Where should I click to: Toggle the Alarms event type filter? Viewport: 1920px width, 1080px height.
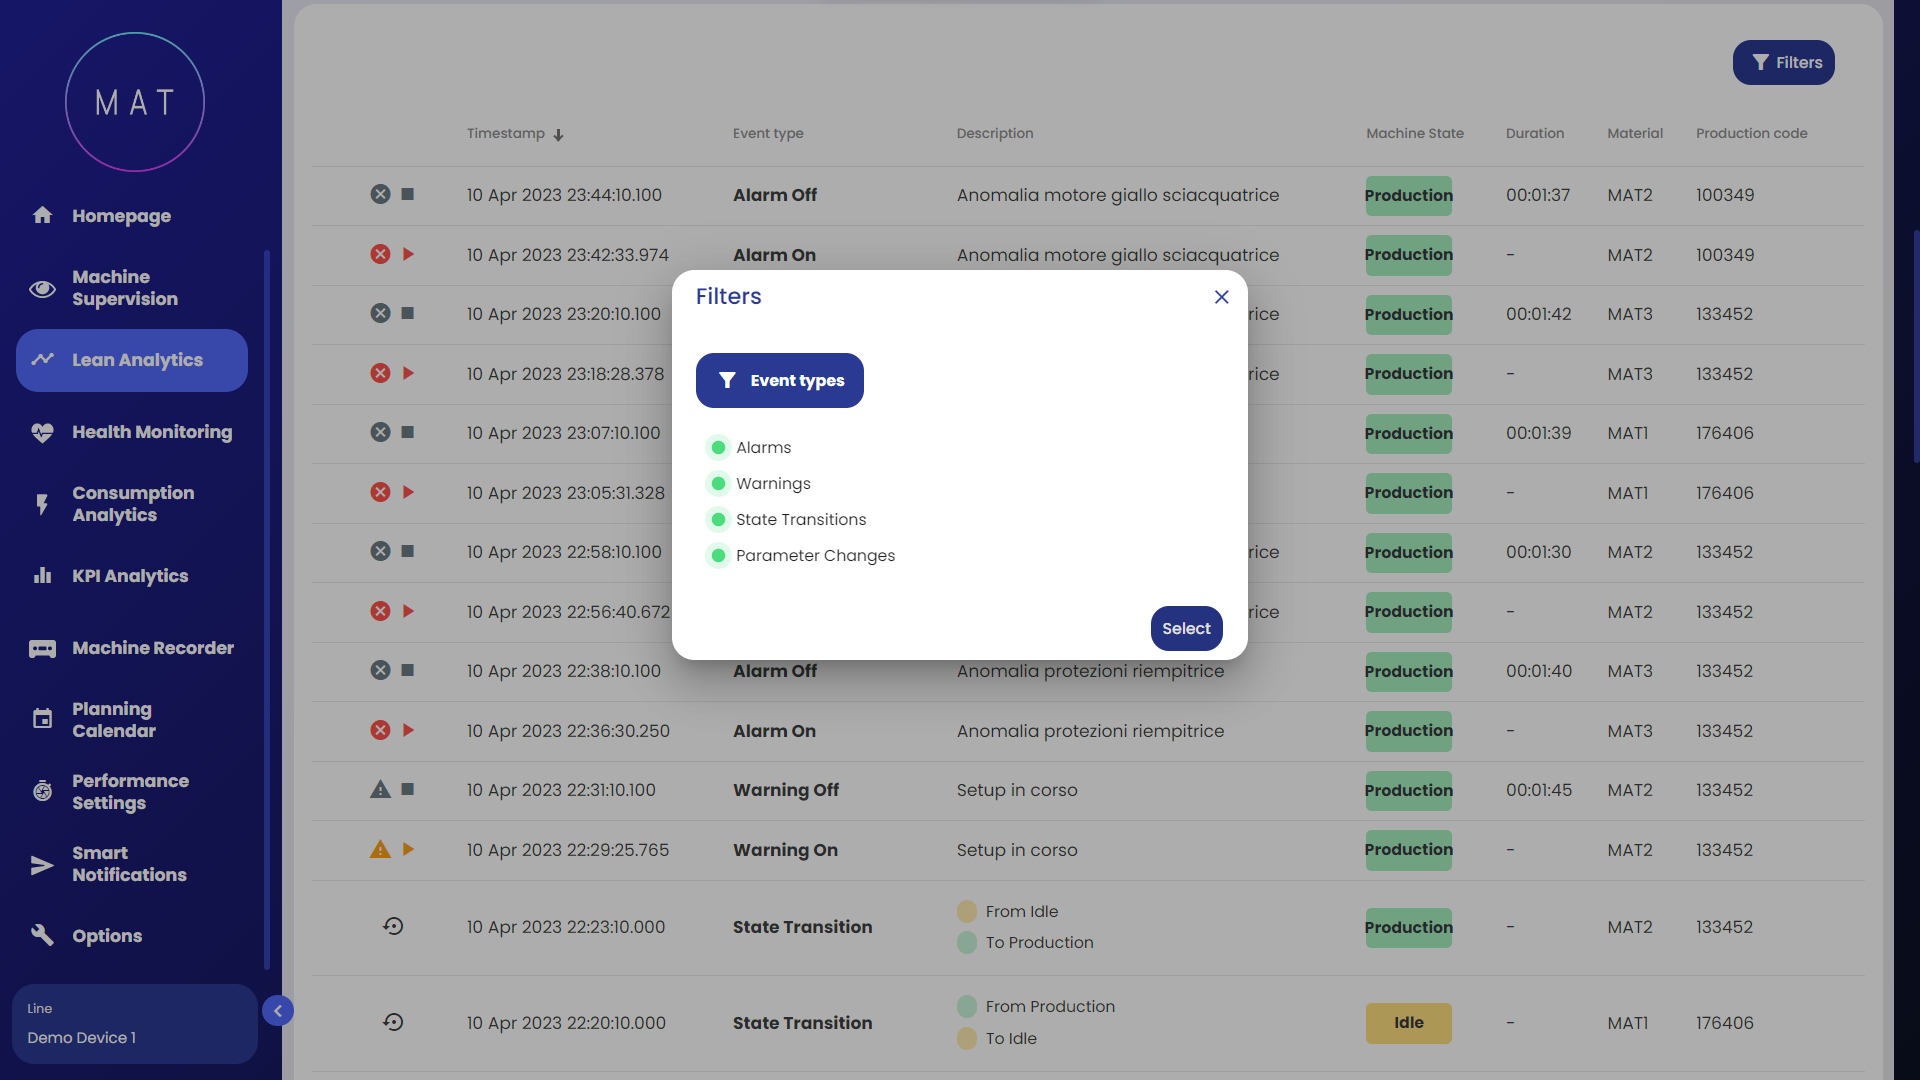(718, 447)
